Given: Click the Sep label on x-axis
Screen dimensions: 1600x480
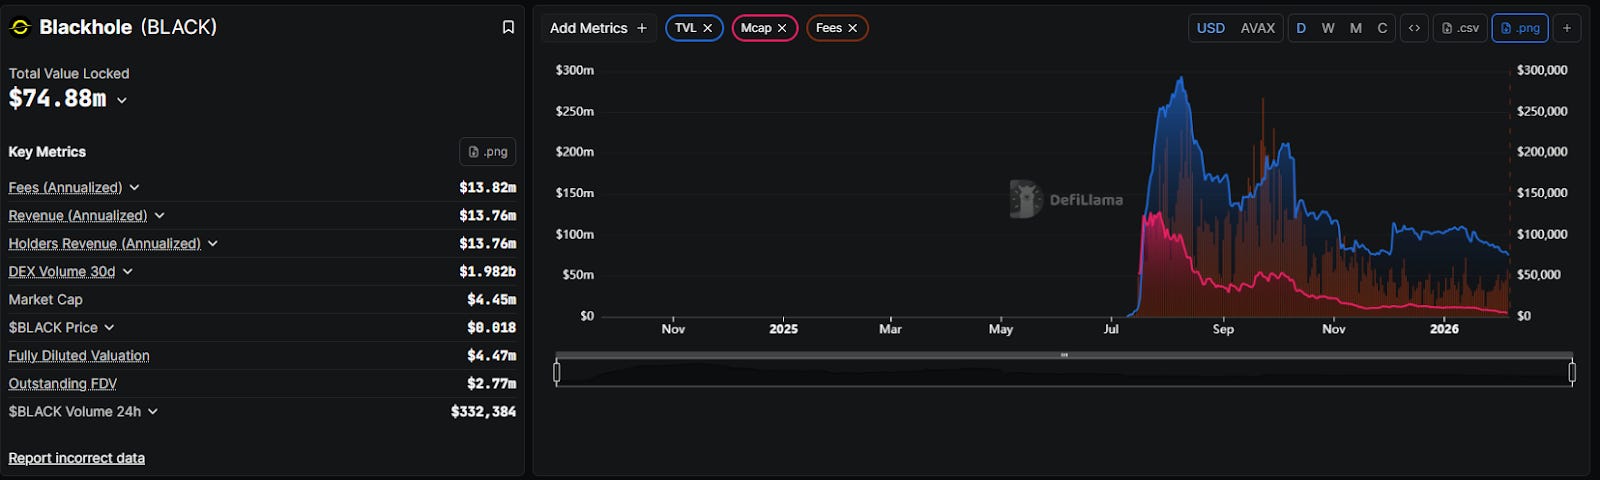Looking at the screenshot, I should (x=1223, y=329).
